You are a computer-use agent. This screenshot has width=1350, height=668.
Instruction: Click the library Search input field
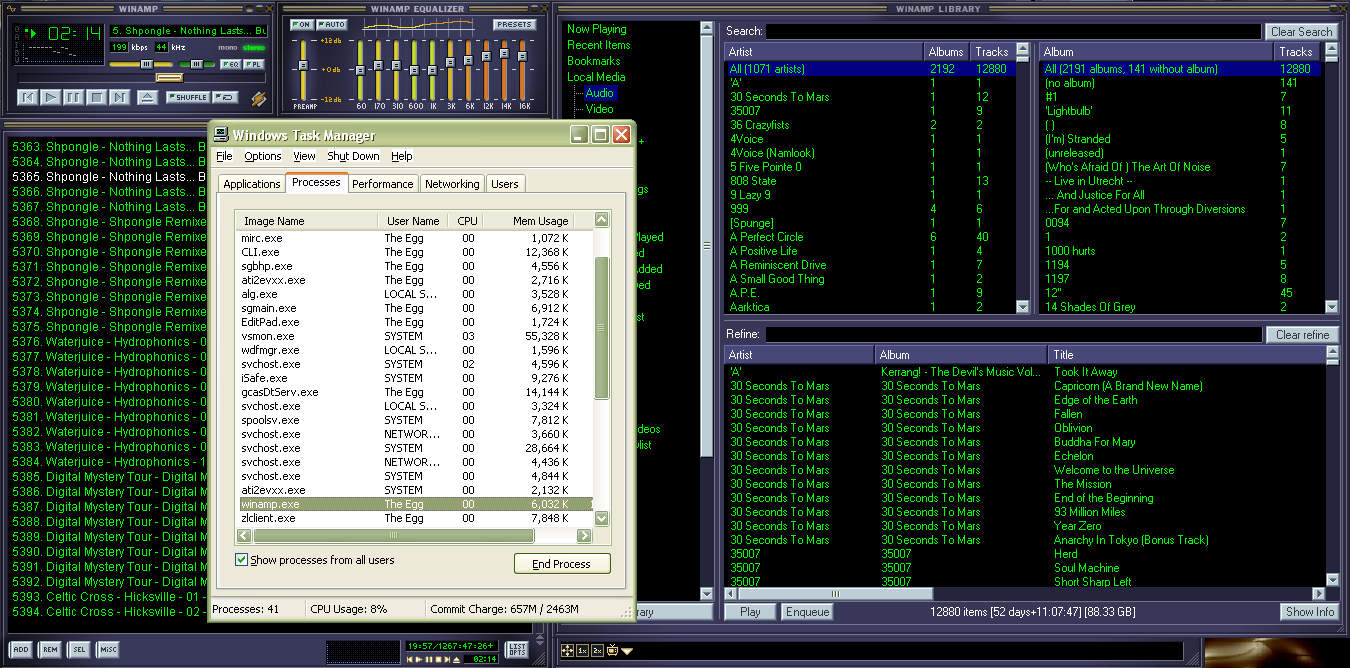(x=1014, y=32)
